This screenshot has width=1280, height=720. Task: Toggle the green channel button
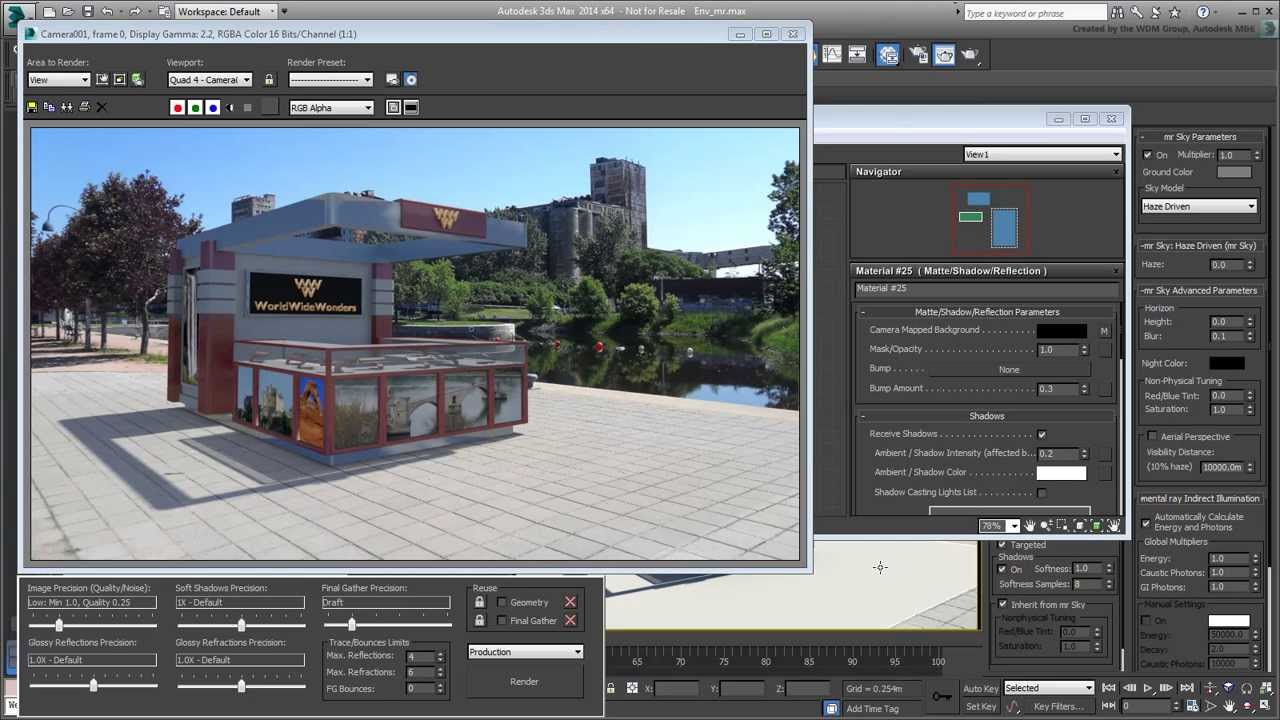195,108
